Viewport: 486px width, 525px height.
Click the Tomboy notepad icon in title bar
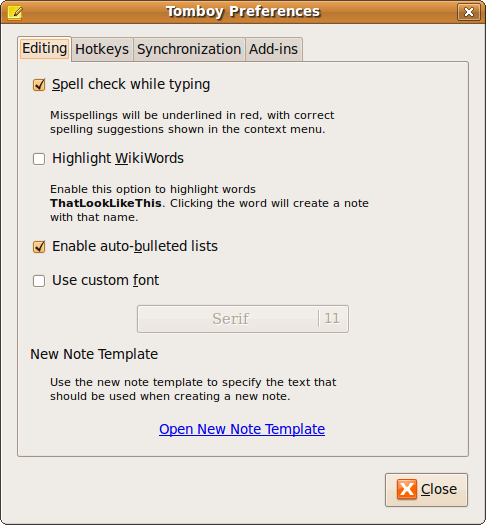point(14,12)
